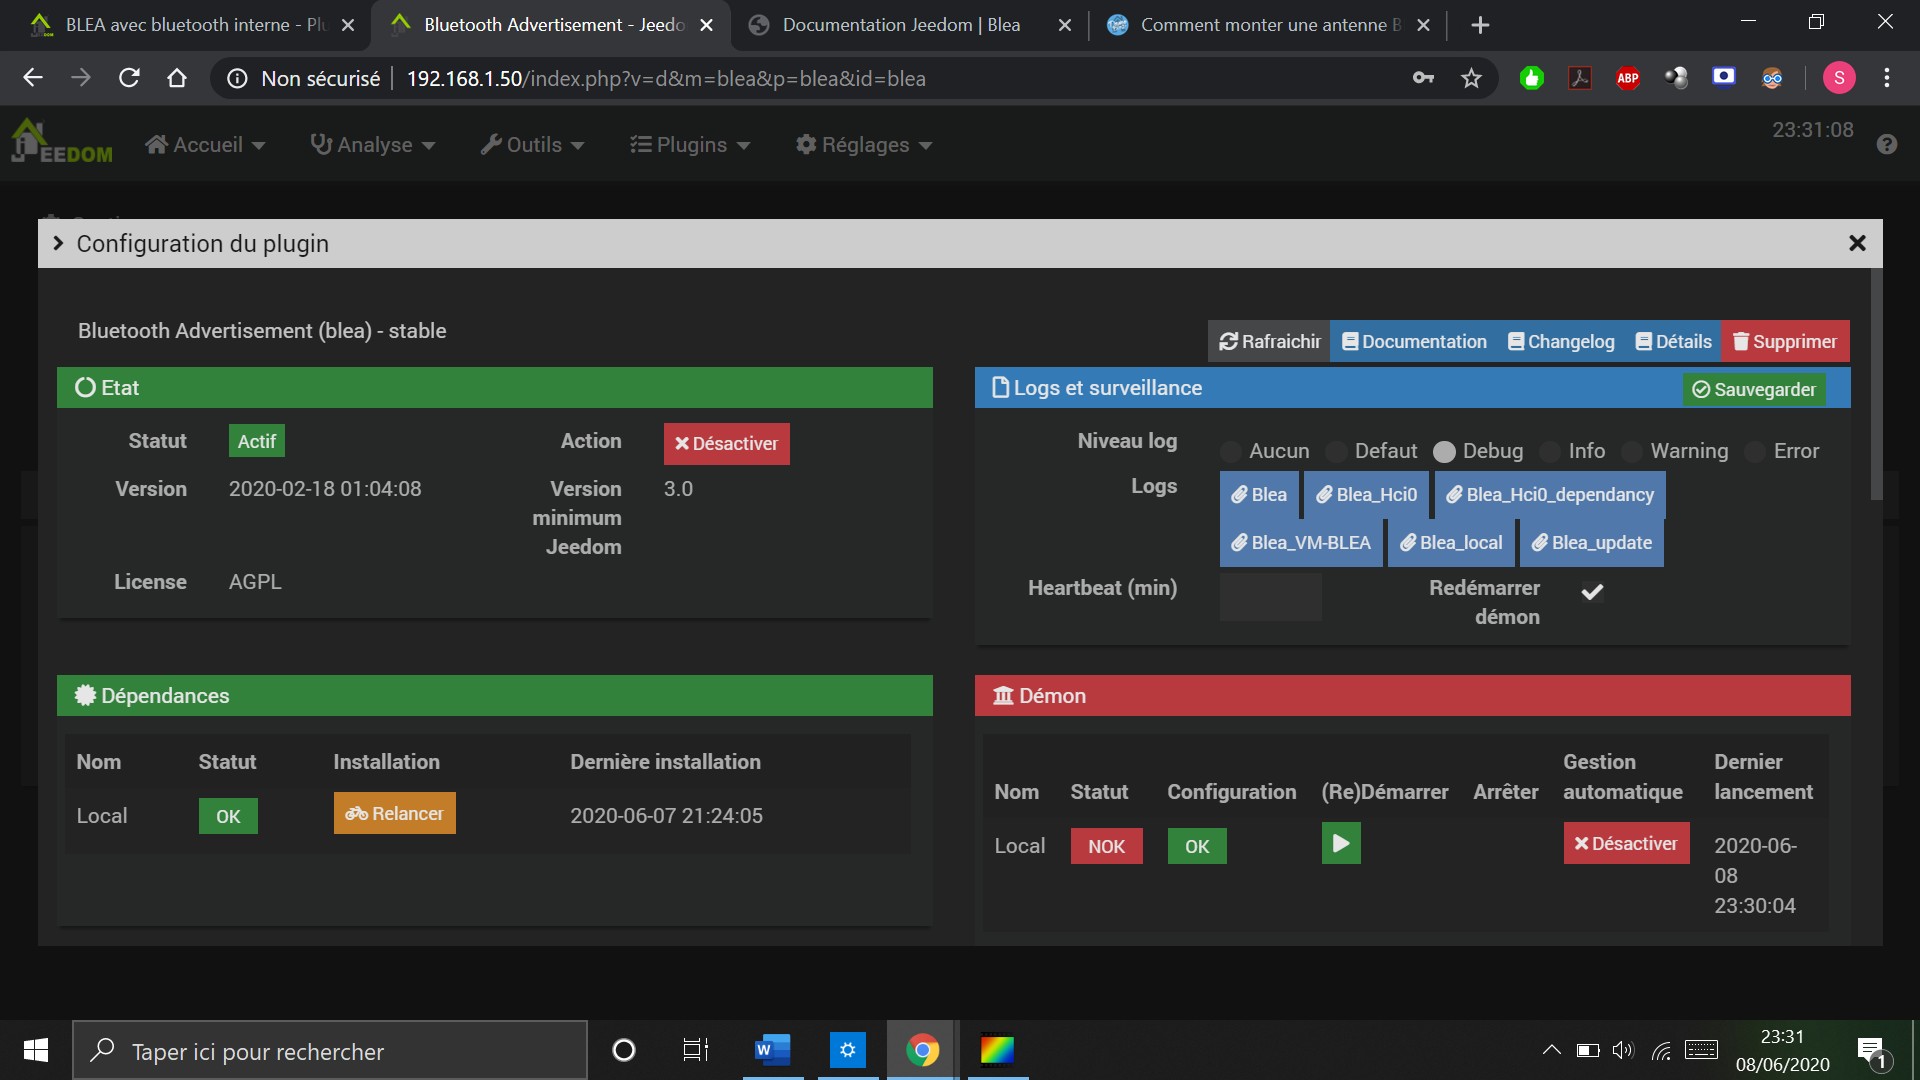This screenshot has width=1920, height=1080.
Task: Open the colorful app in taskbar
Action: (997, 1050)
